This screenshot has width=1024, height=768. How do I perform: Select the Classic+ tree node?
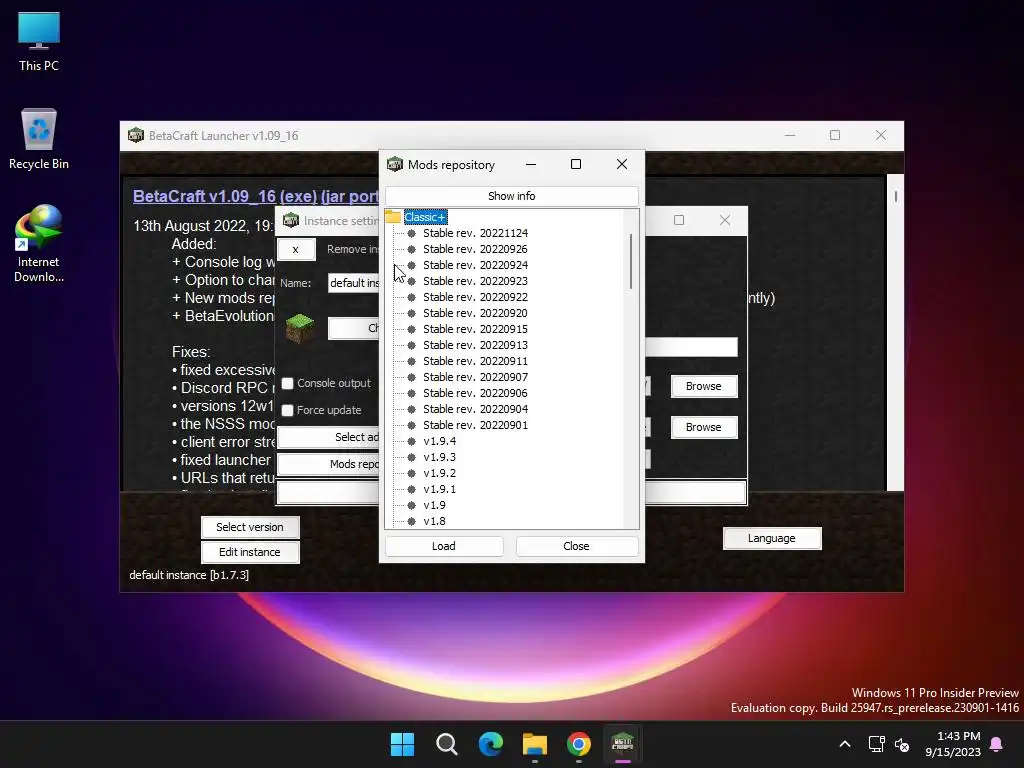click(x=425, y=217)
